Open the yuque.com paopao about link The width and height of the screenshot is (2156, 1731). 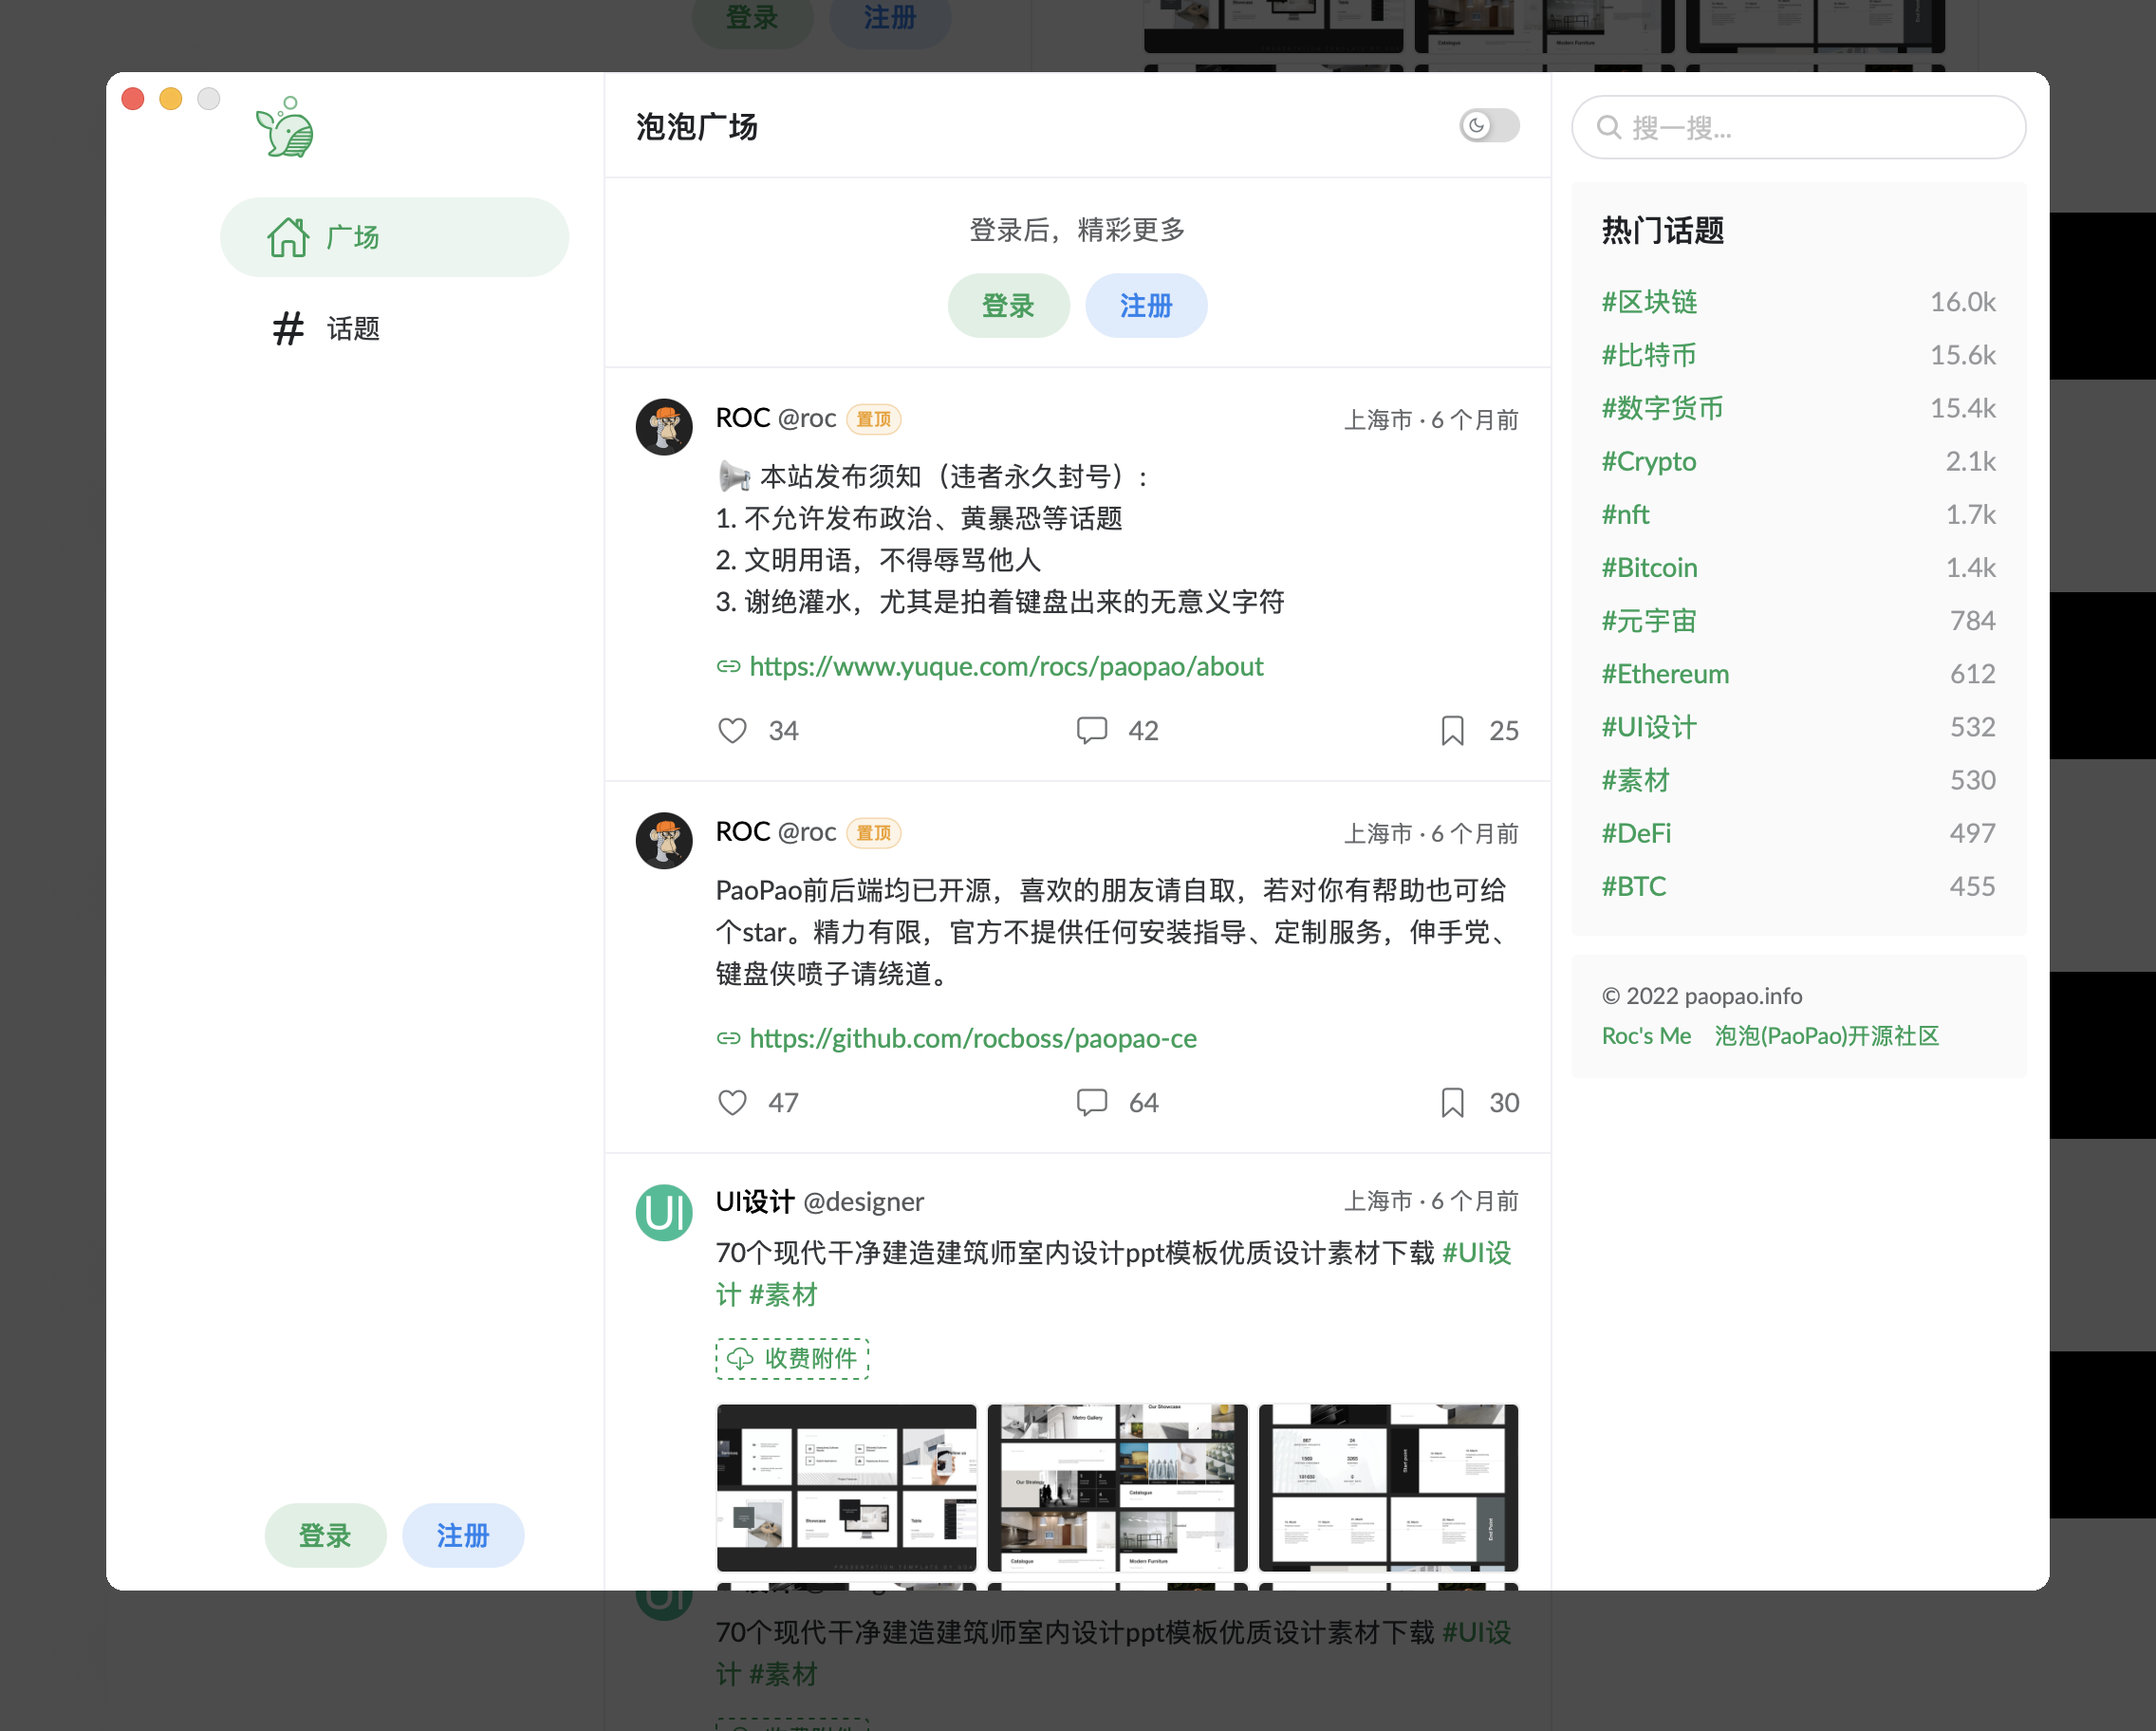tap(1005, 667)
